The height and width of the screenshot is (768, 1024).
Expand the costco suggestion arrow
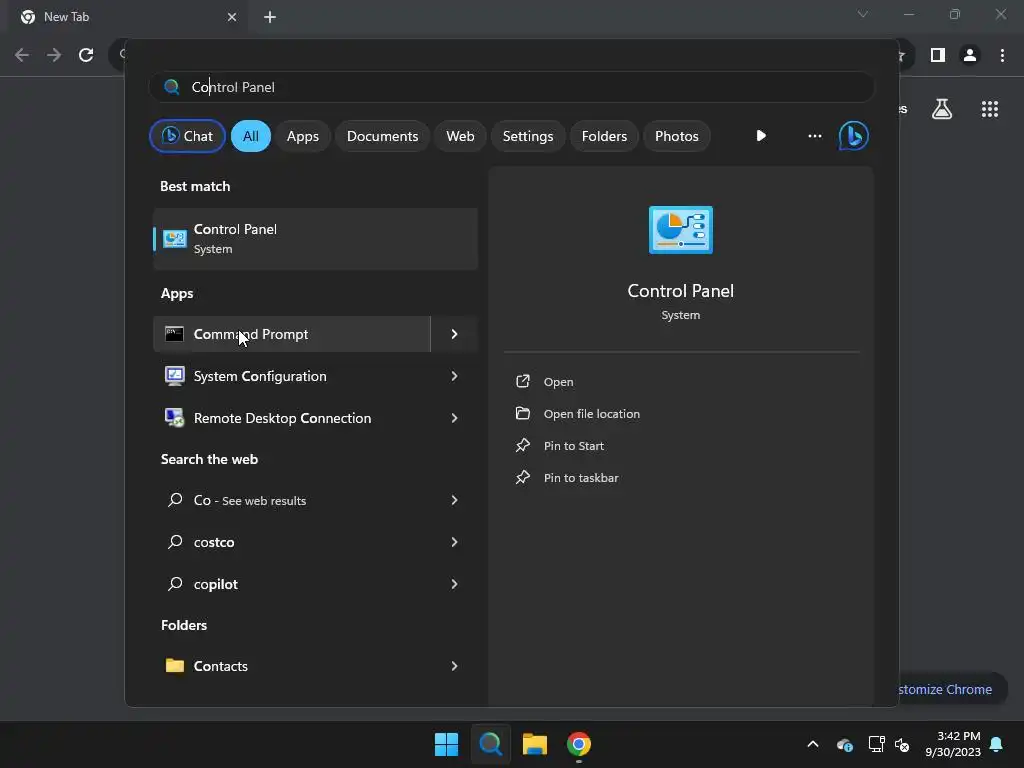(x=455, y=542)
